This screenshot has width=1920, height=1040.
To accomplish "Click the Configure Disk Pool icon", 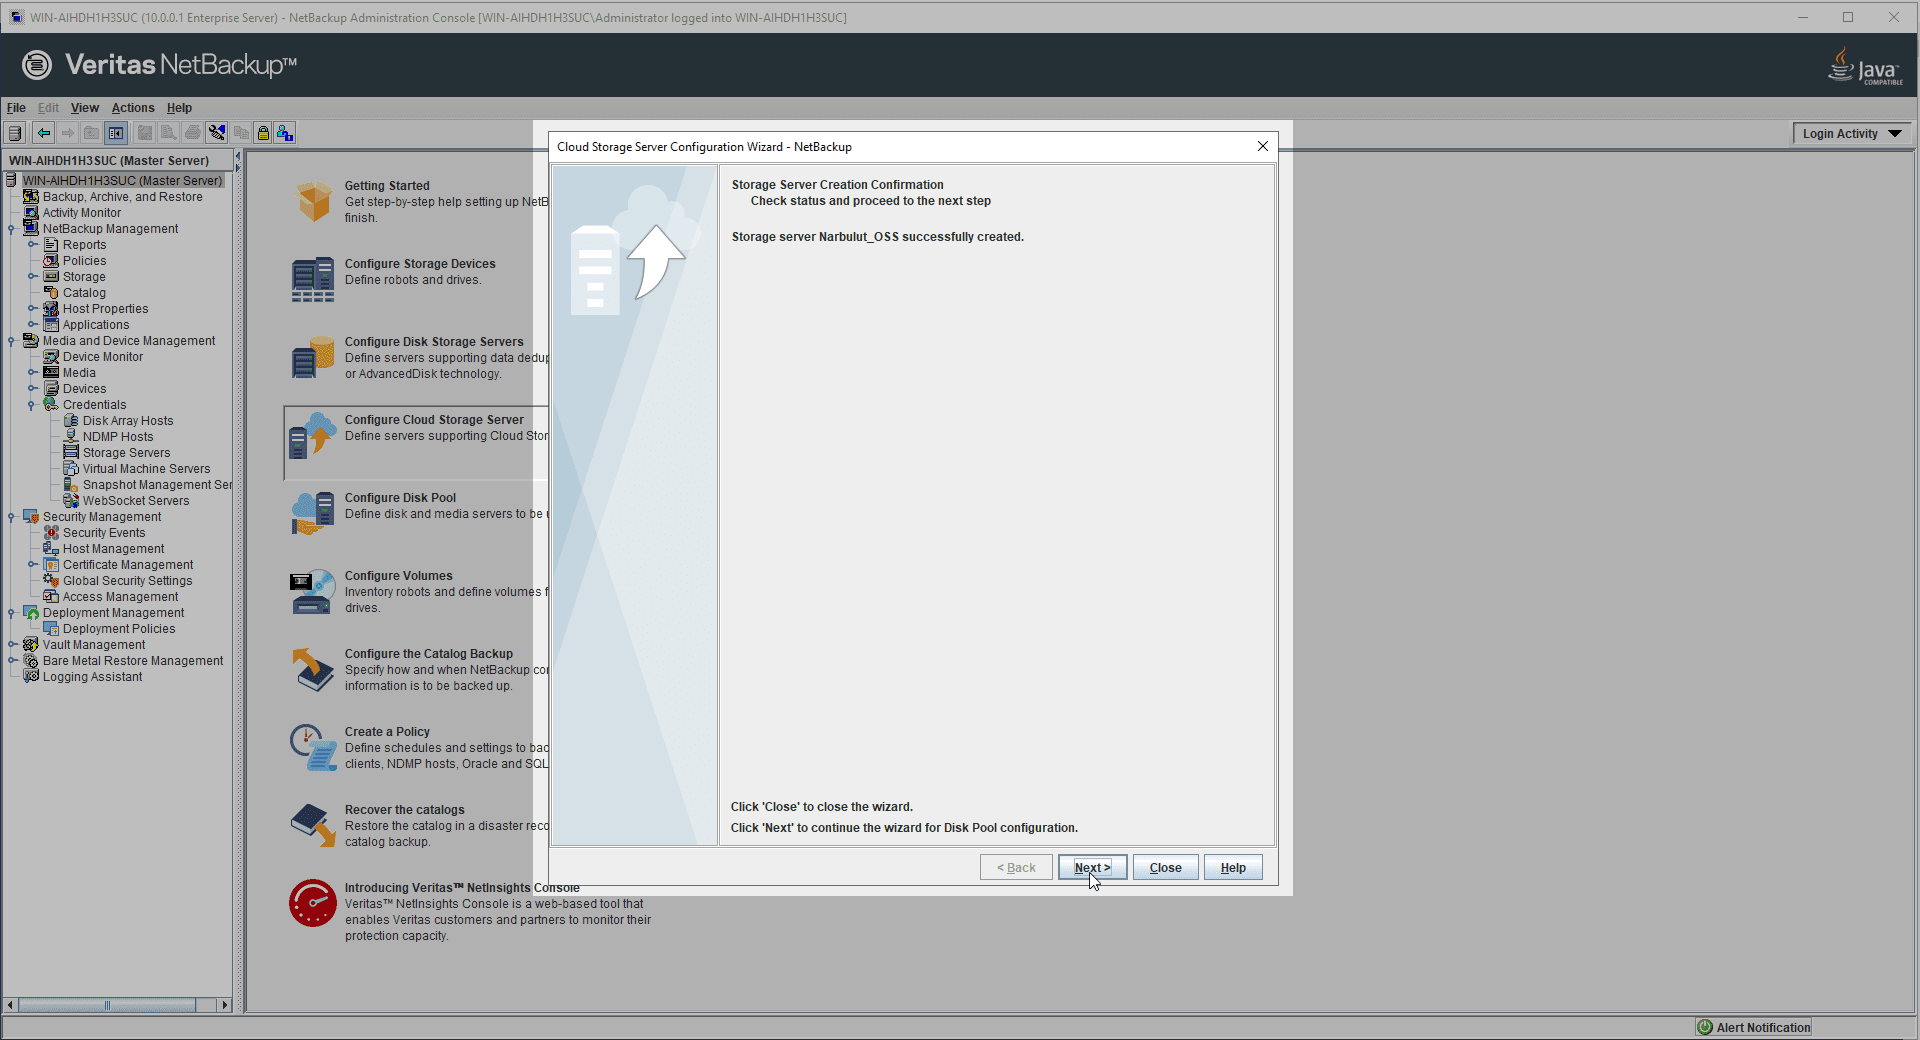I will [x=313, y=513].
